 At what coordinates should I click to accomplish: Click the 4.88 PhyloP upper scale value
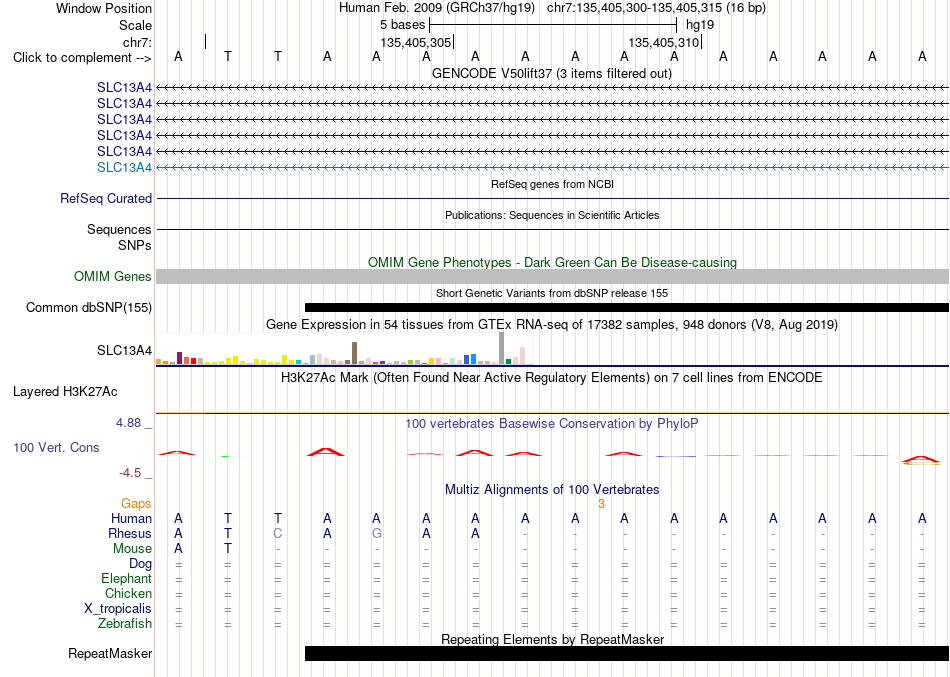128,422
